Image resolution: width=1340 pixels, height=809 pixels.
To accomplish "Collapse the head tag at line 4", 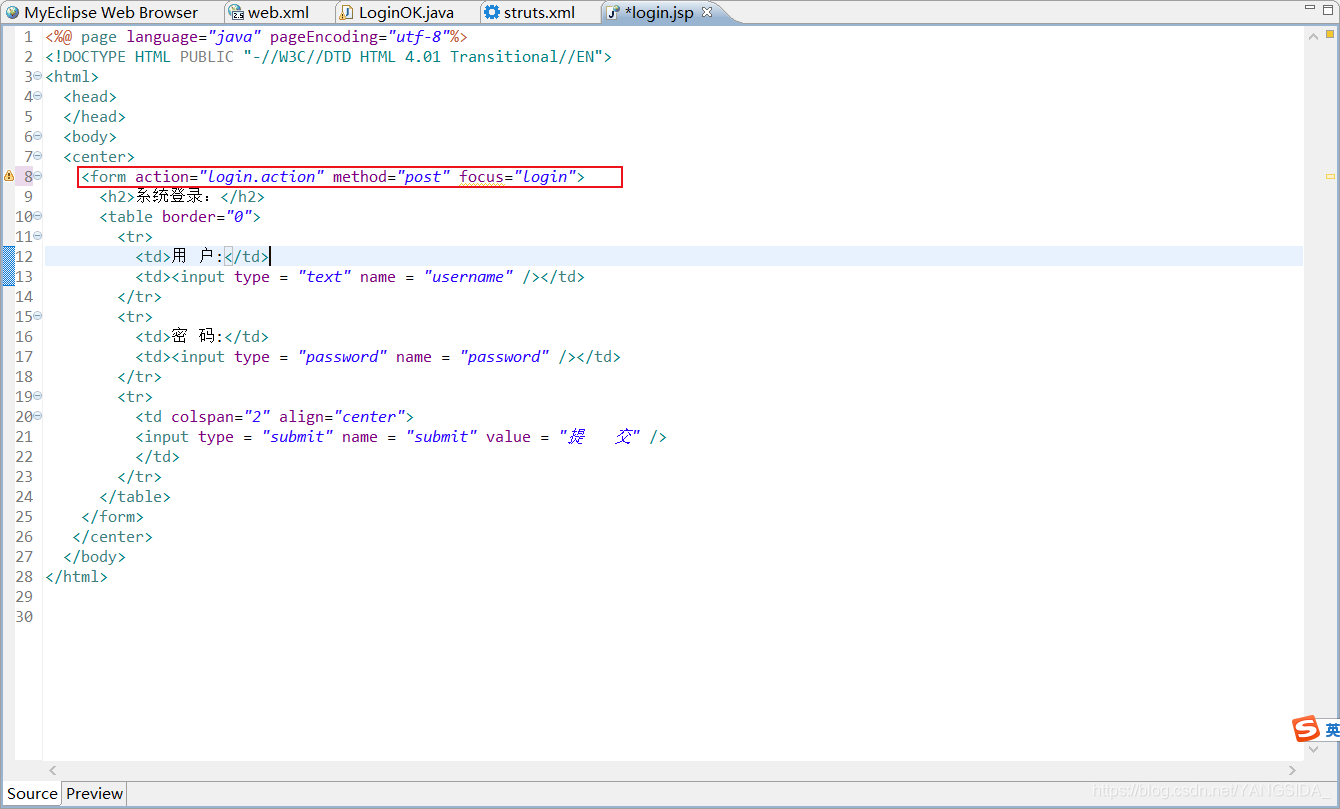I will click(37, 96).
